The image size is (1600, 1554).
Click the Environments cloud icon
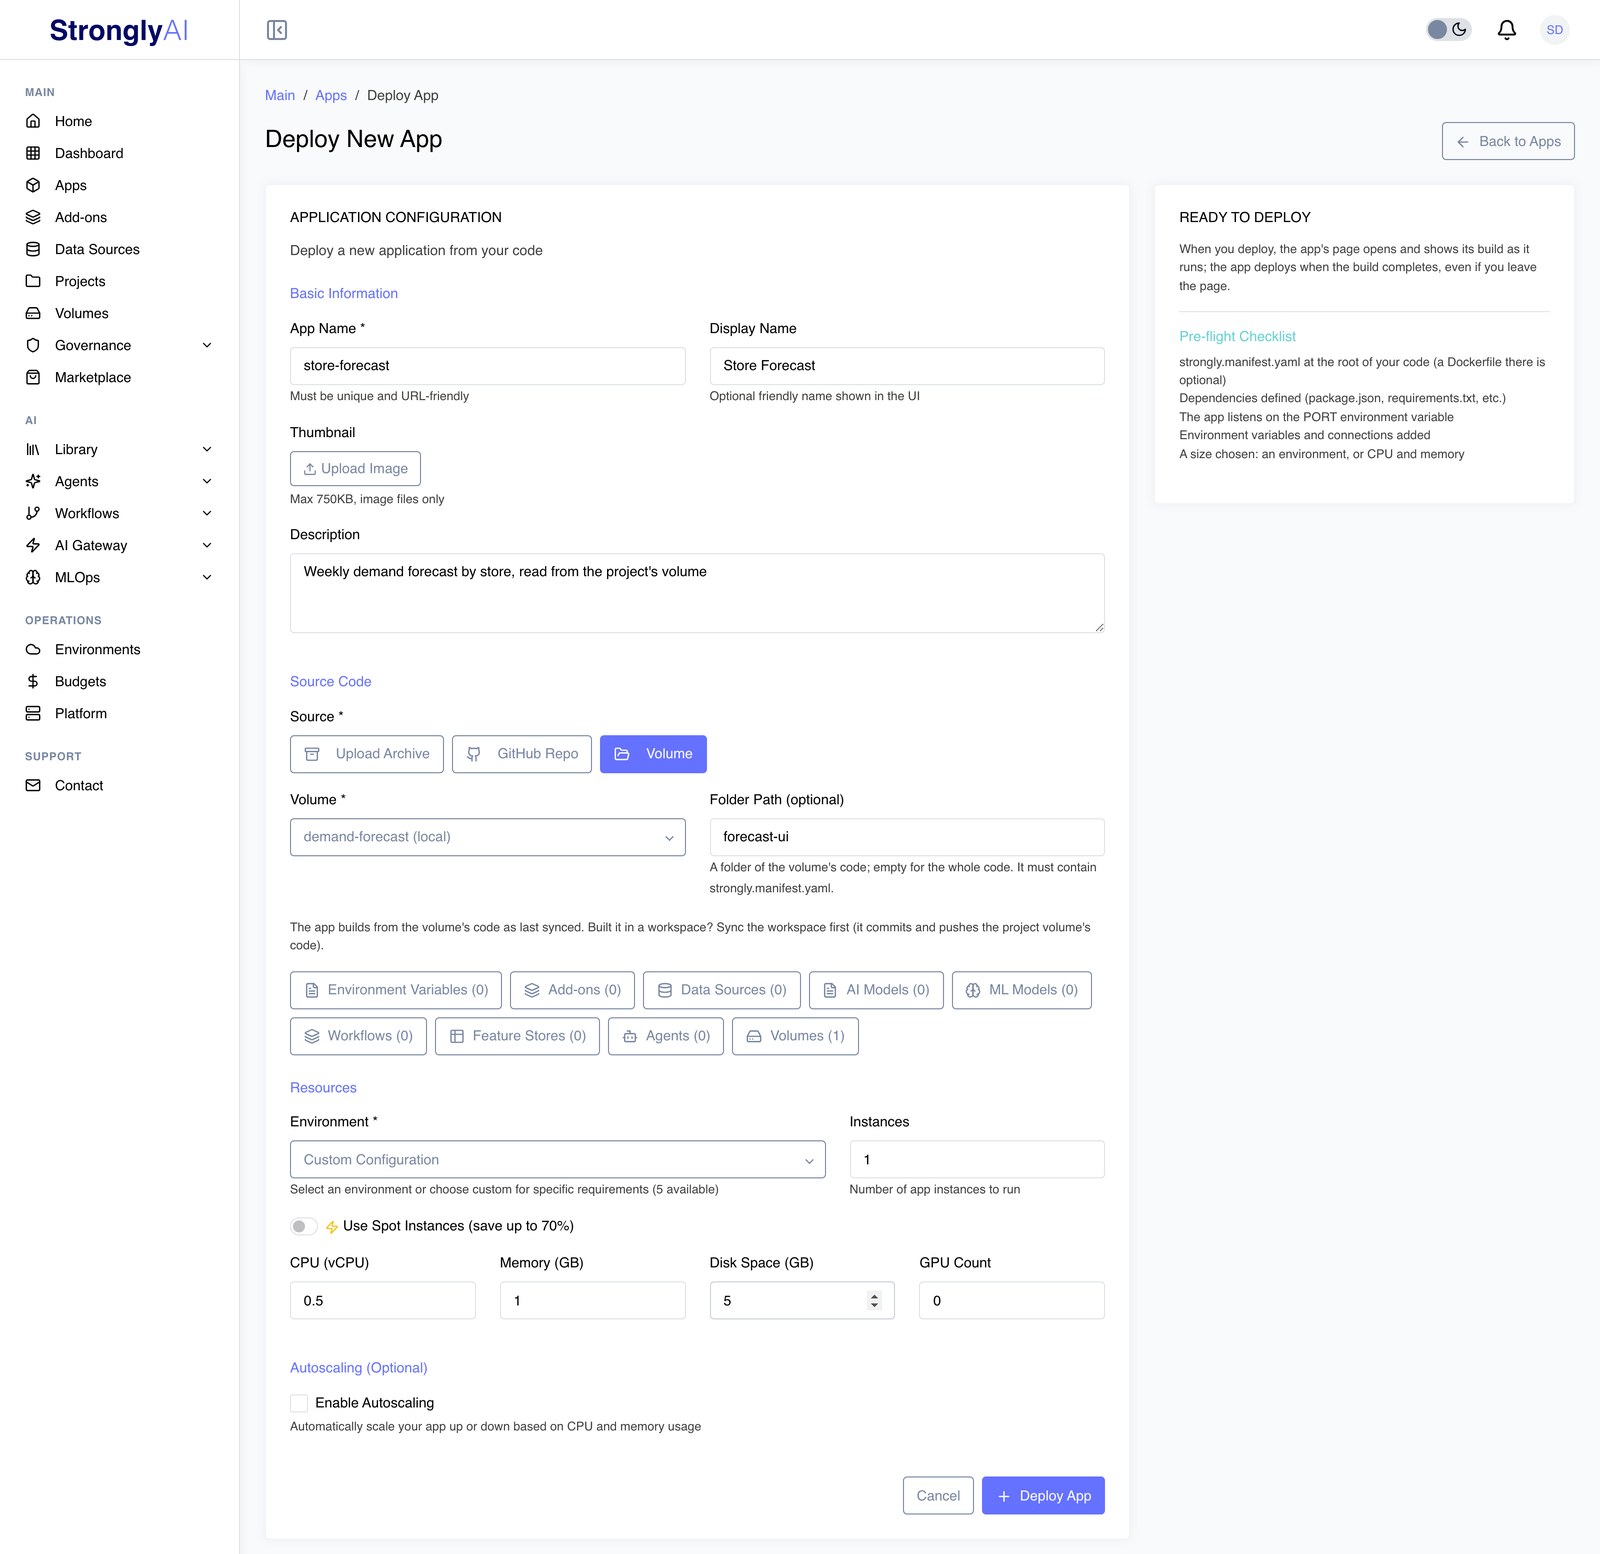(33, 649)
